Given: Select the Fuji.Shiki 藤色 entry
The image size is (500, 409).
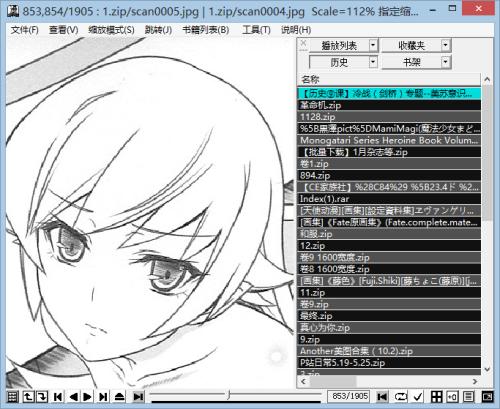Looking at the screenshot, I should point(389,281).
